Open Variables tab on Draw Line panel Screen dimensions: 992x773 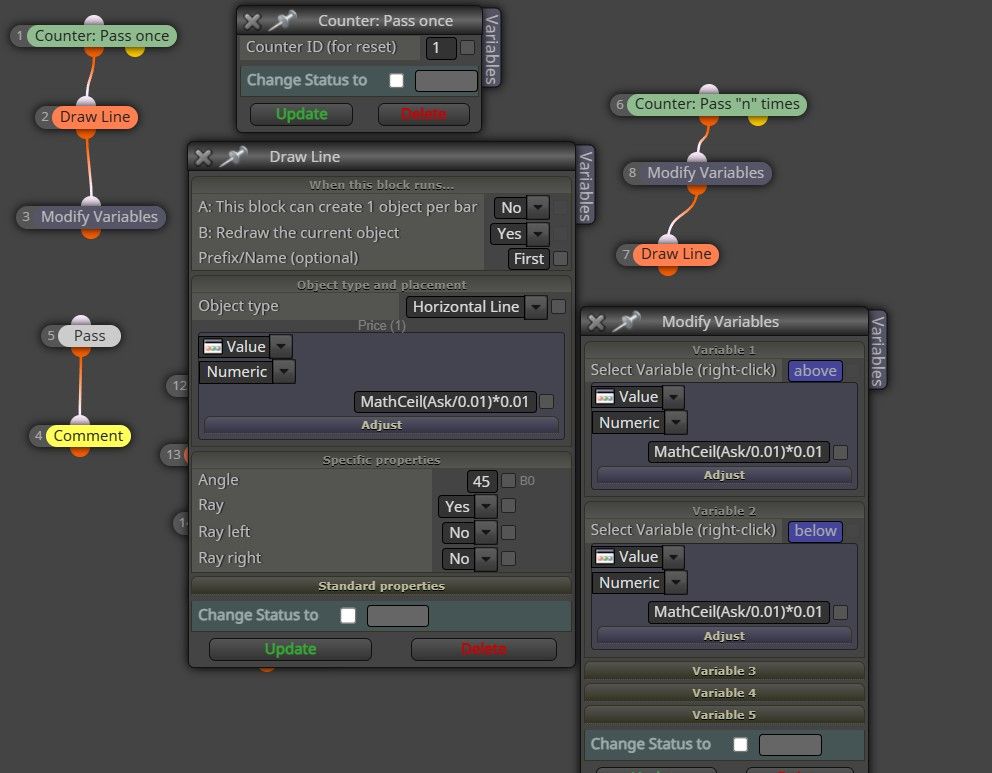(x=586, y=185)
